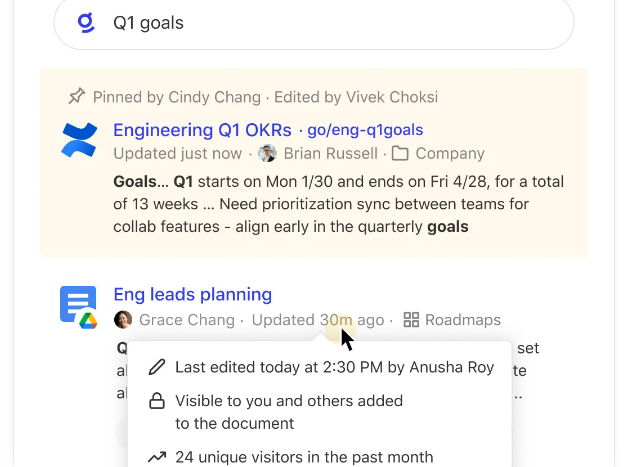Click the Updated 30m ago timestamp
This screenshot has width=644, height=467.
point(318,320)
